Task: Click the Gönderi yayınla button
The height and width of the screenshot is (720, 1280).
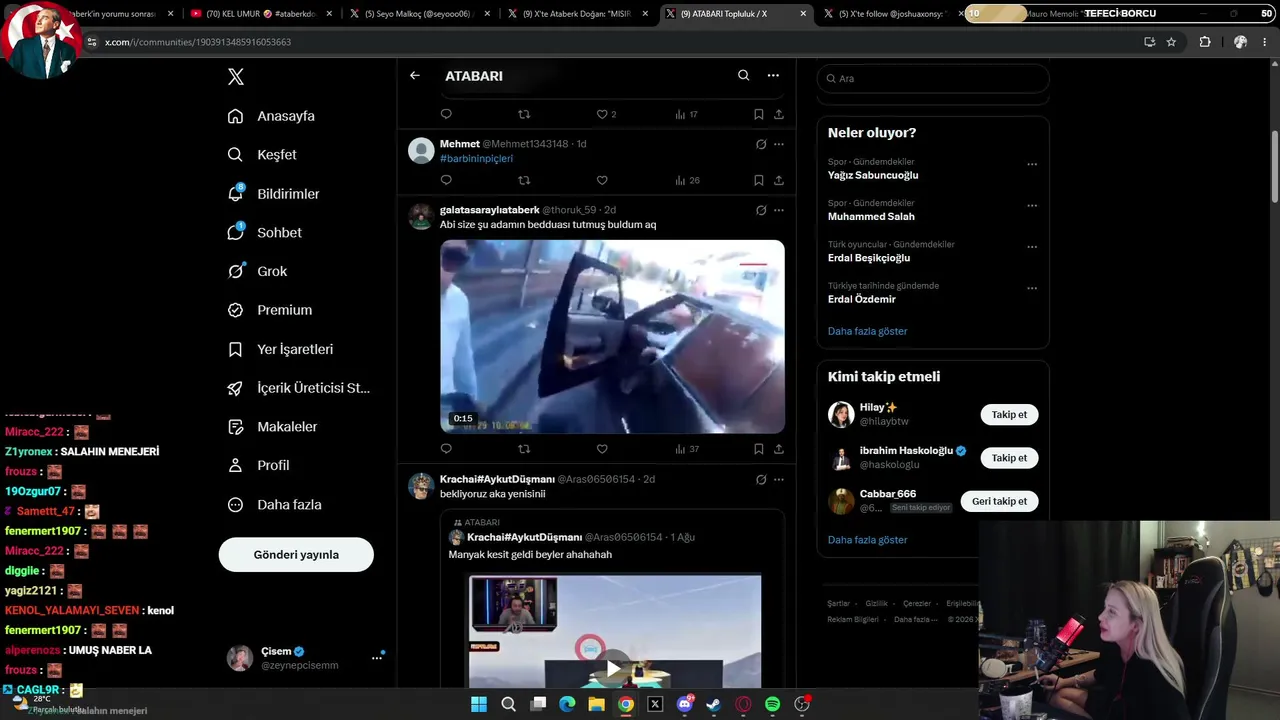Action: [296, 555]
